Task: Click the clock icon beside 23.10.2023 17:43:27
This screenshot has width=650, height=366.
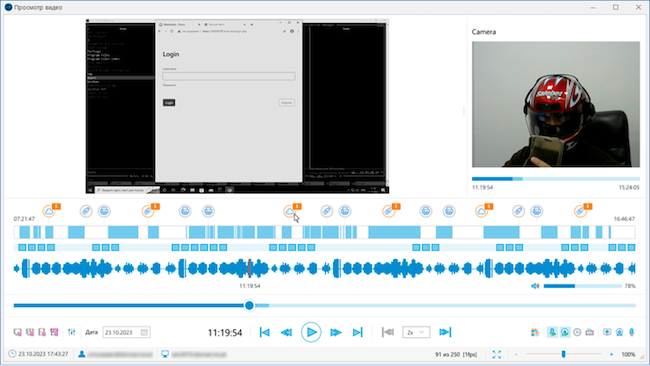Action: coord(12,354)
